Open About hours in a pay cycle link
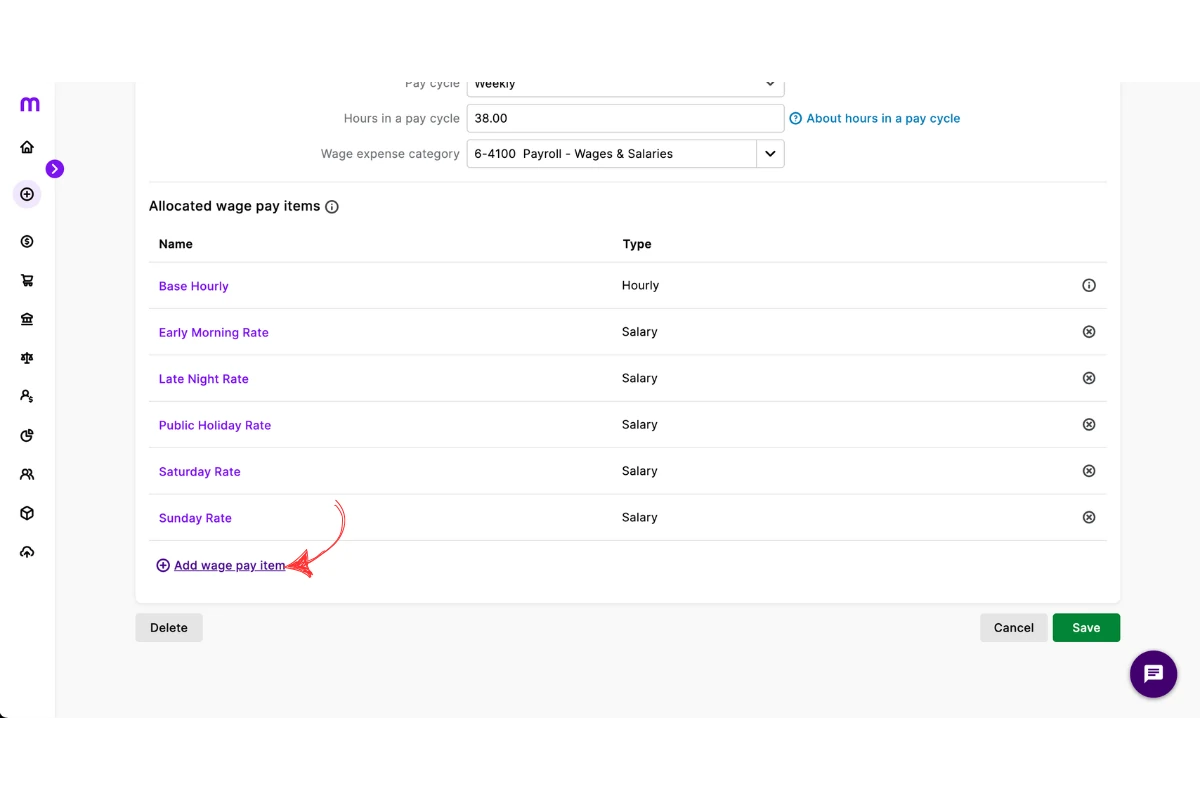 [883, 118]
